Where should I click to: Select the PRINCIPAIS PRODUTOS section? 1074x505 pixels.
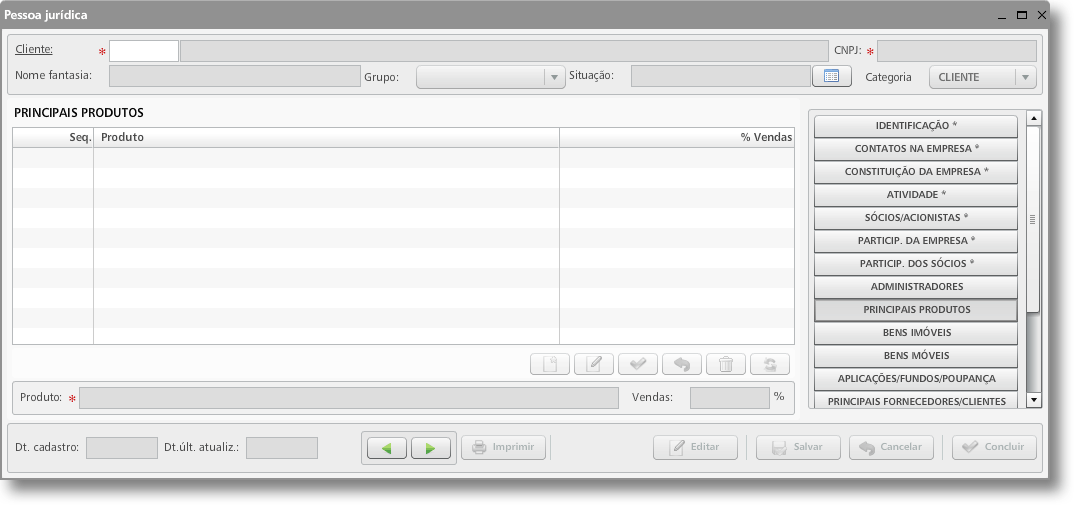click(x=916, y=310)
